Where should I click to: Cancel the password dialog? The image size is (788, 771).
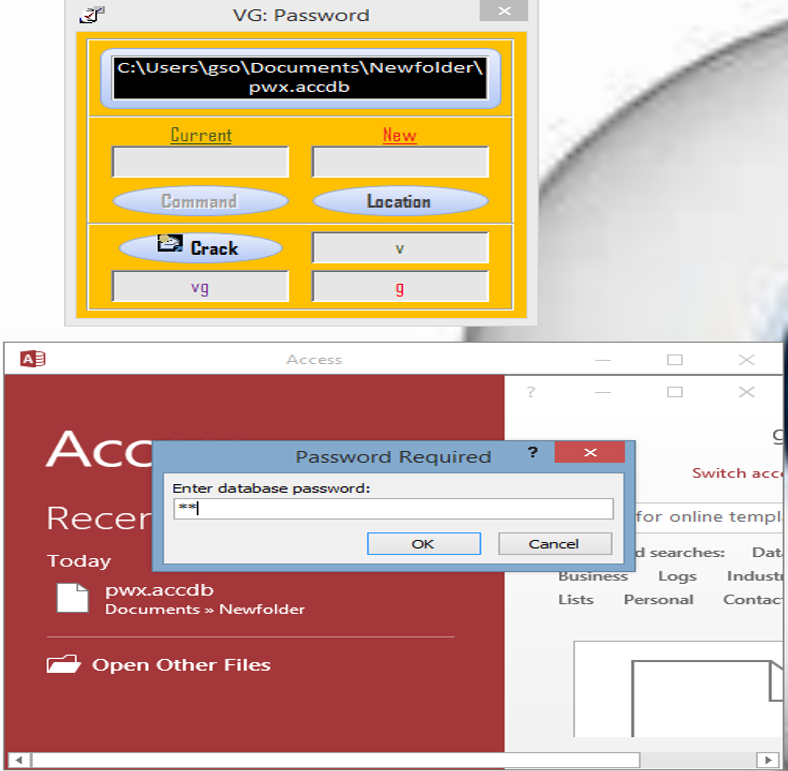[x=555, y=544]
